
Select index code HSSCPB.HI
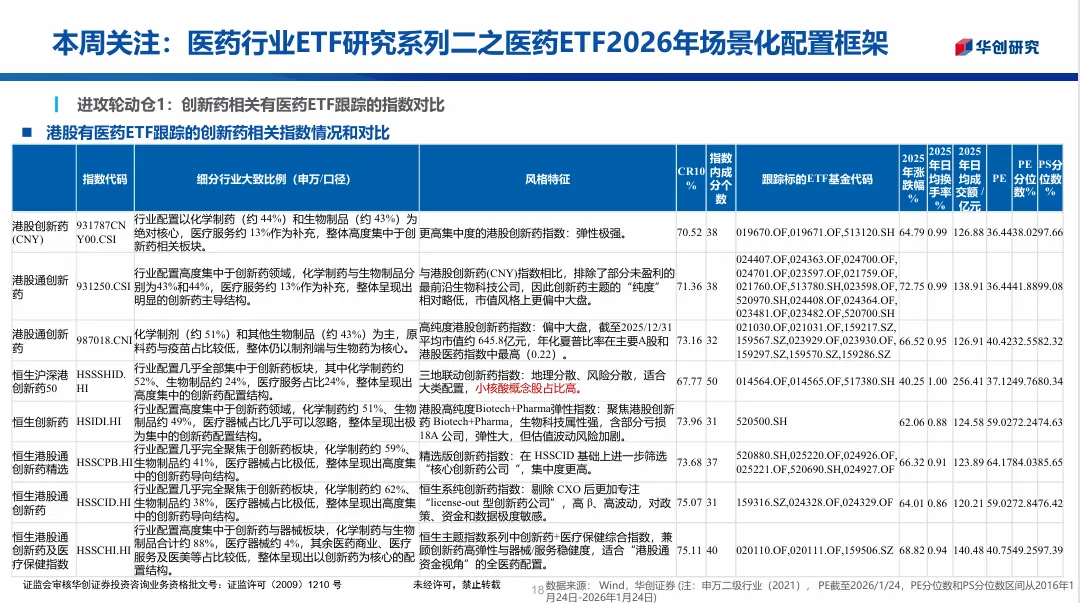[x=104, y=462]
